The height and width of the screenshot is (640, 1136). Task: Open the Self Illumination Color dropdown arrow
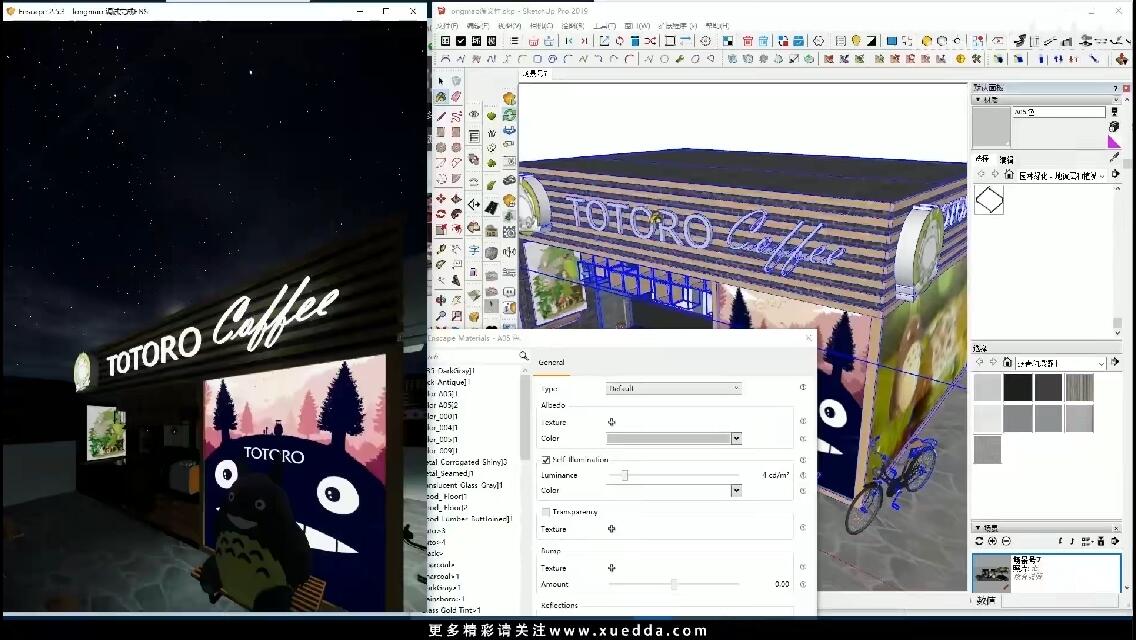tap(736, 491)
